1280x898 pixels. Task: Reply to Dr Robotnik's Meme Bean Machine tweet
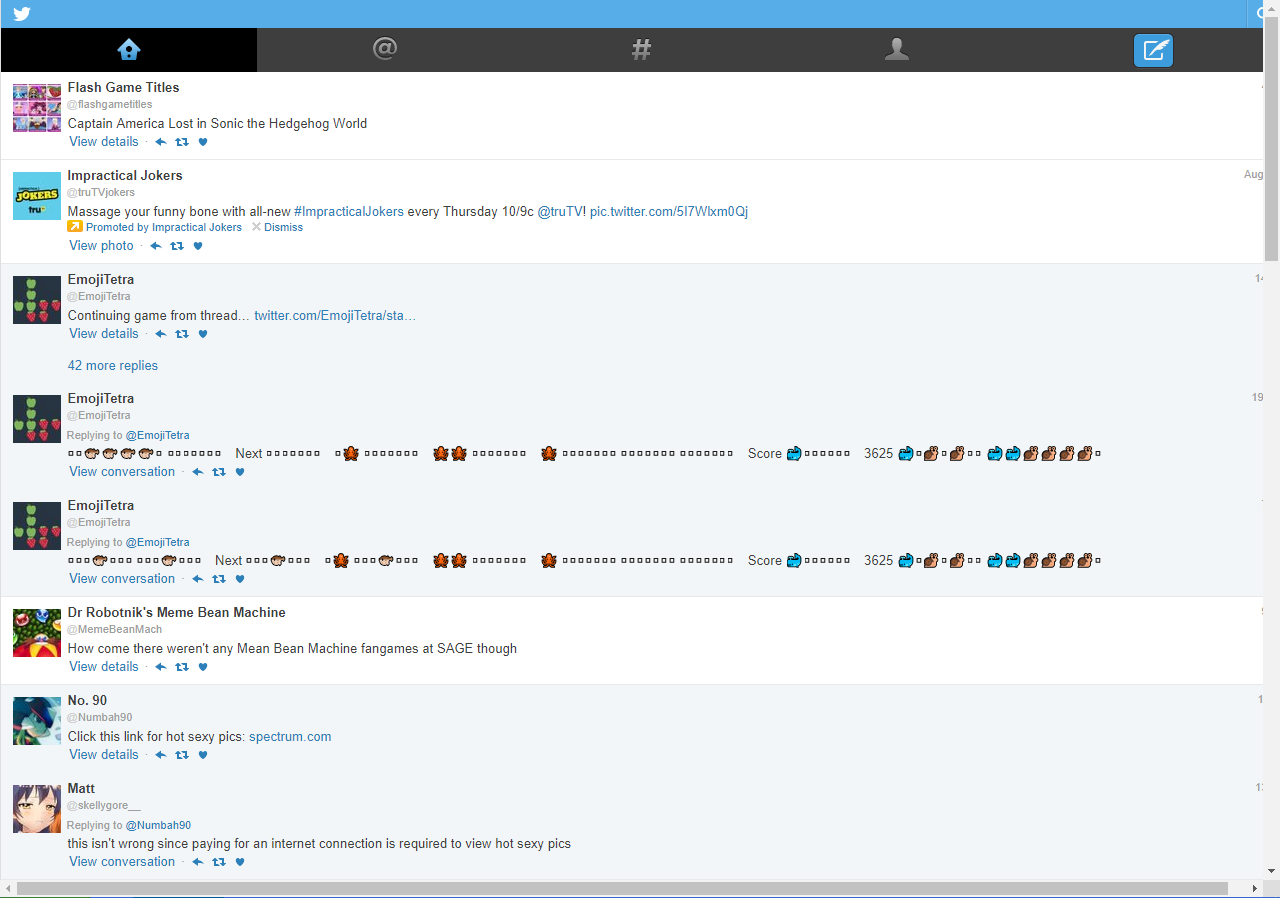click(x=160, y=667)
